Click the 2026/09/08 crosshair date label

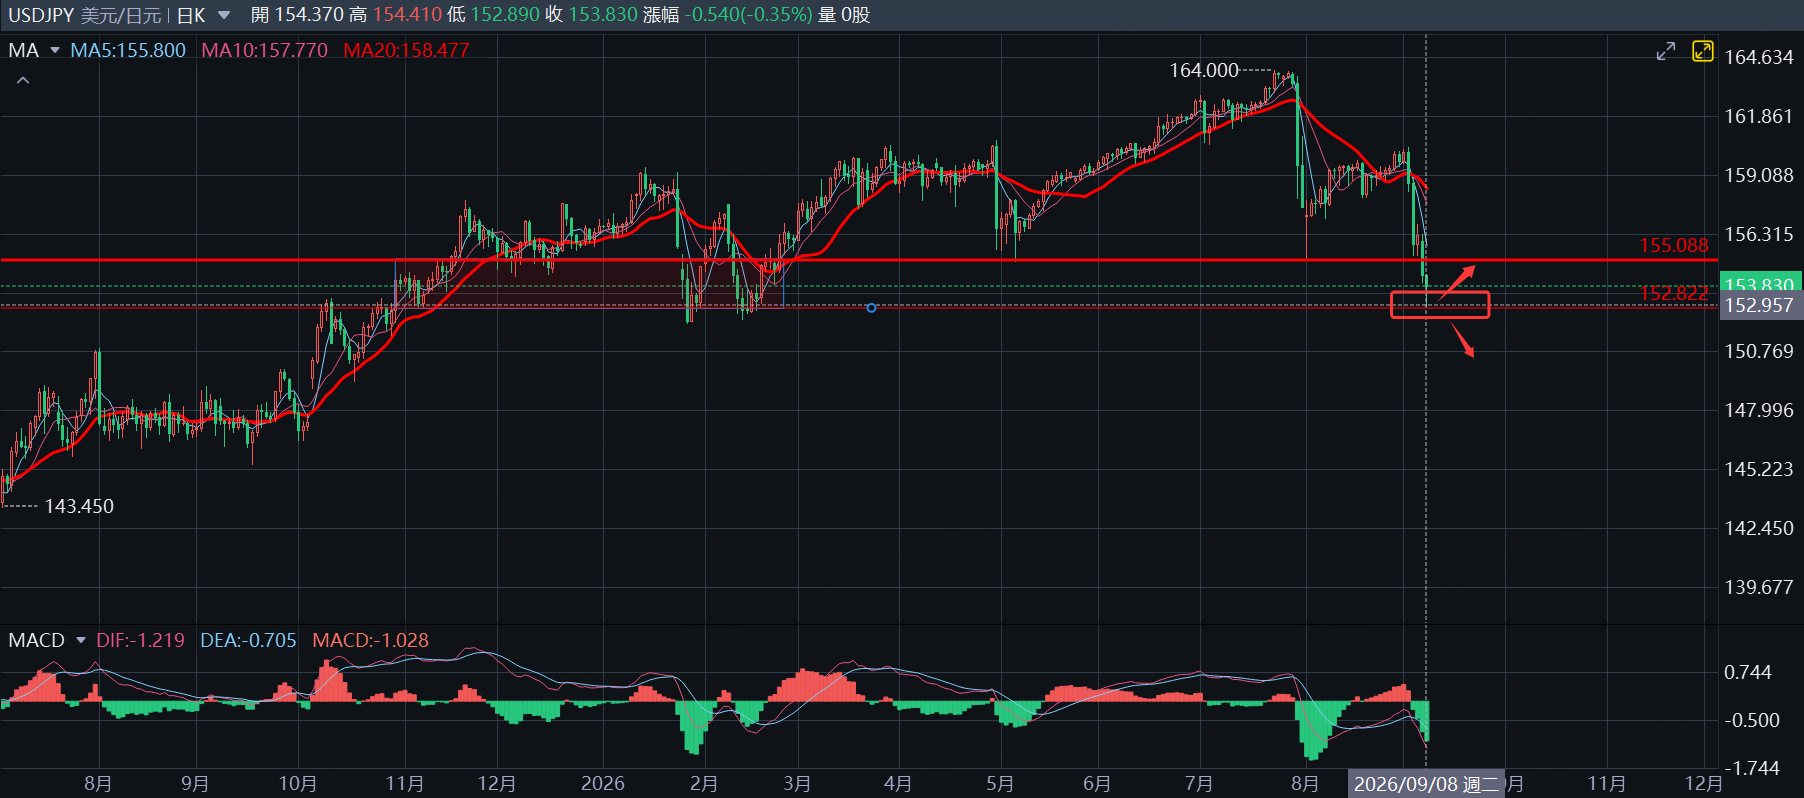pos(1427,784)
